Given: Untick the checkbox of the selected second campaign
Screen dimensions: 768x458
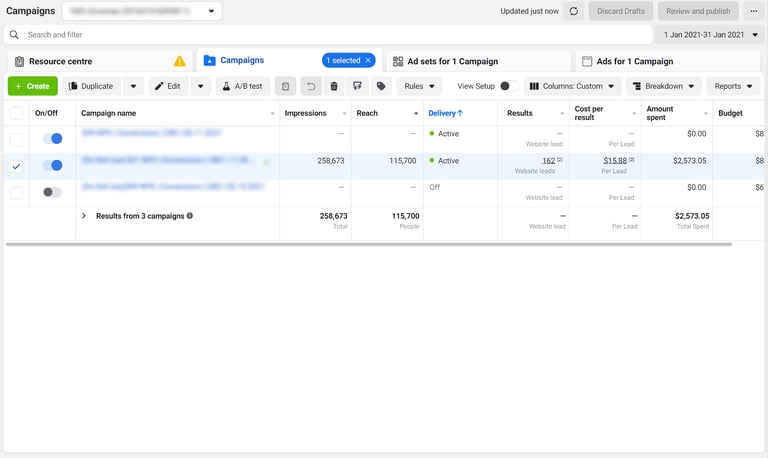Looking at the screenshot, I should click(16, 167).
